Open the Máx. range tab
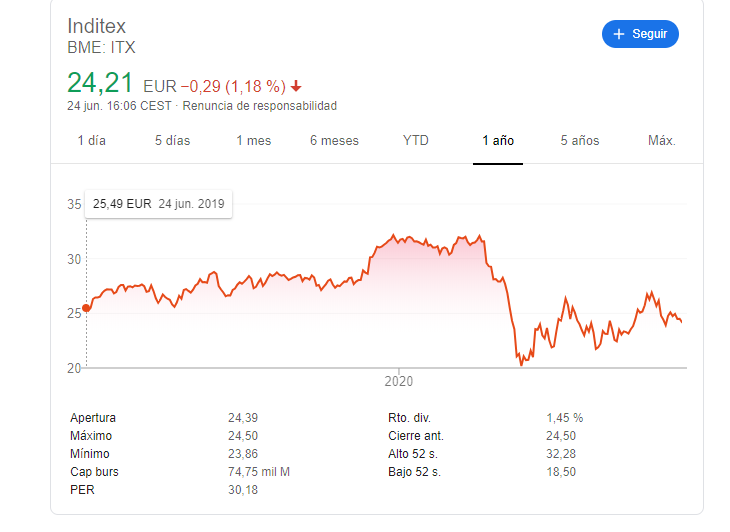730x532 pixels. click(x=662, y=141)
